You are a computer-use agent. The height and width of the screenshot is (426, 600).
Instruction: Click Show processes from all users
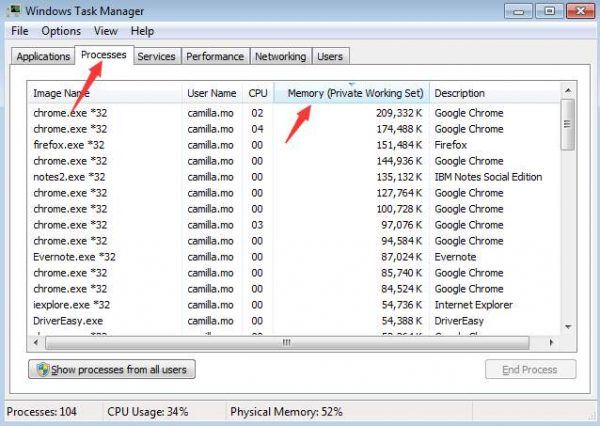pyautogui.click(x=111, y=369)
